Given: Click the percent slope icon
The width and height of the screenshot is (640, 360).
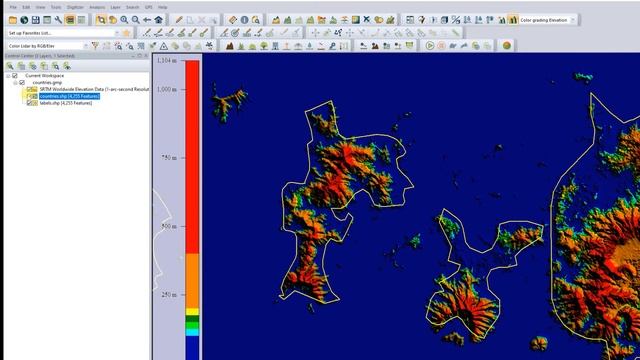Looking at the screenshot, I should pos(456,20).
